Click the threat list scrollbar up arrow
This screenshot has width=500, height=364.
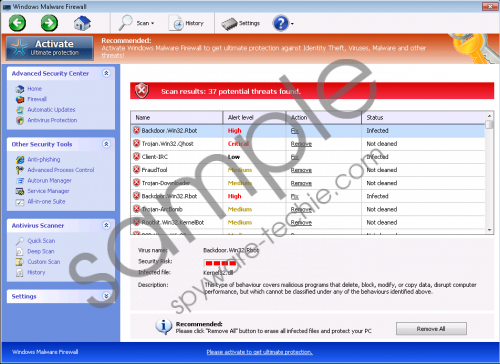pos(489,116)
